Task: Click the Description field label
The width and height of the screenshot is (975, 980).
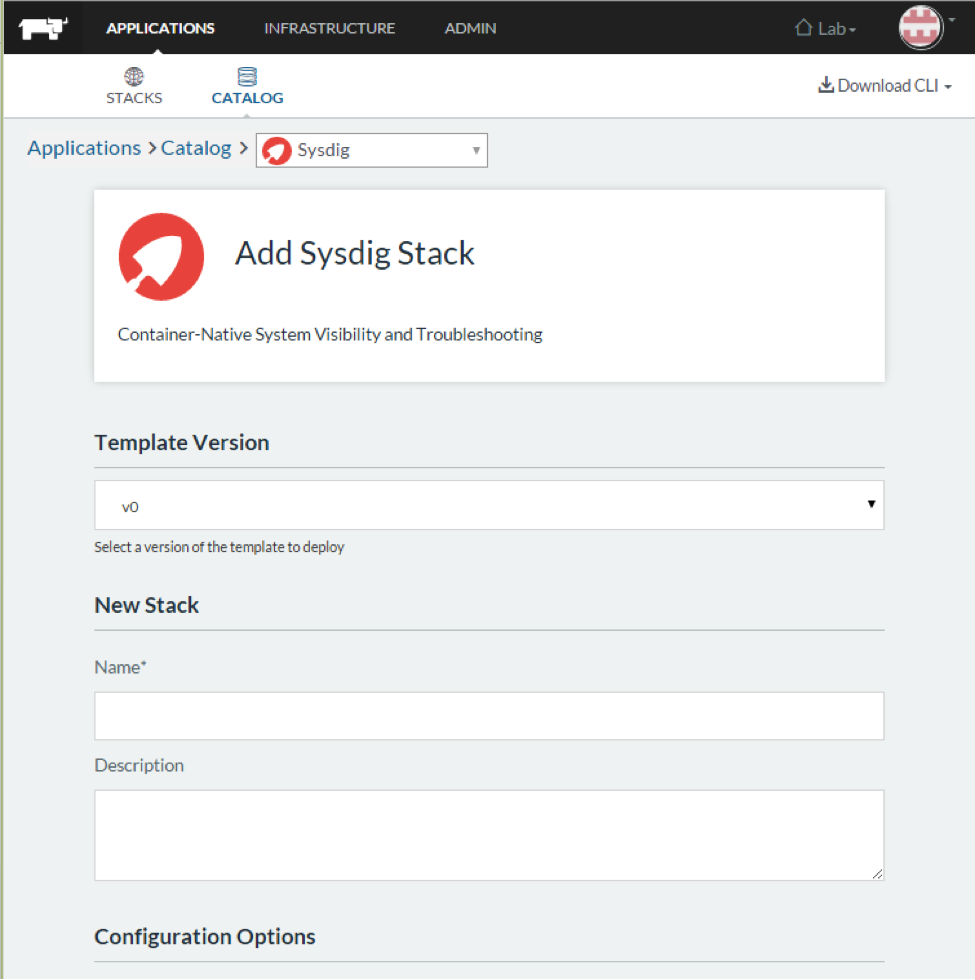Action: pyautogui.click(x=139, y=765)
